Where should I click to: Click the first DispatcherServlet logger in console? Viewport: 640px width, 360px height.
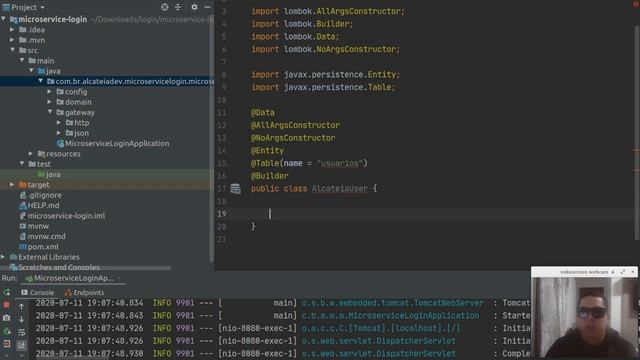coord(378,341)
